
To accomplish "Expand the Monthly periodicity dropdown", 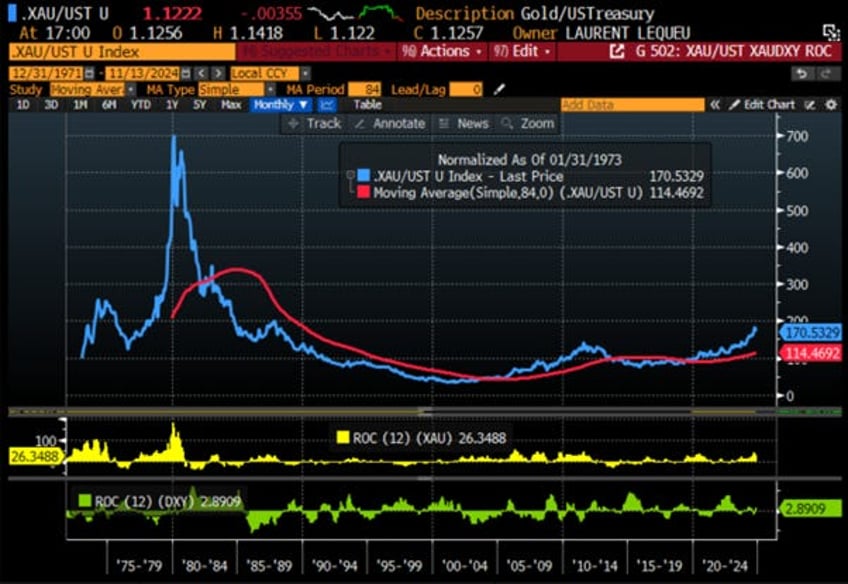I will (281, 105).
